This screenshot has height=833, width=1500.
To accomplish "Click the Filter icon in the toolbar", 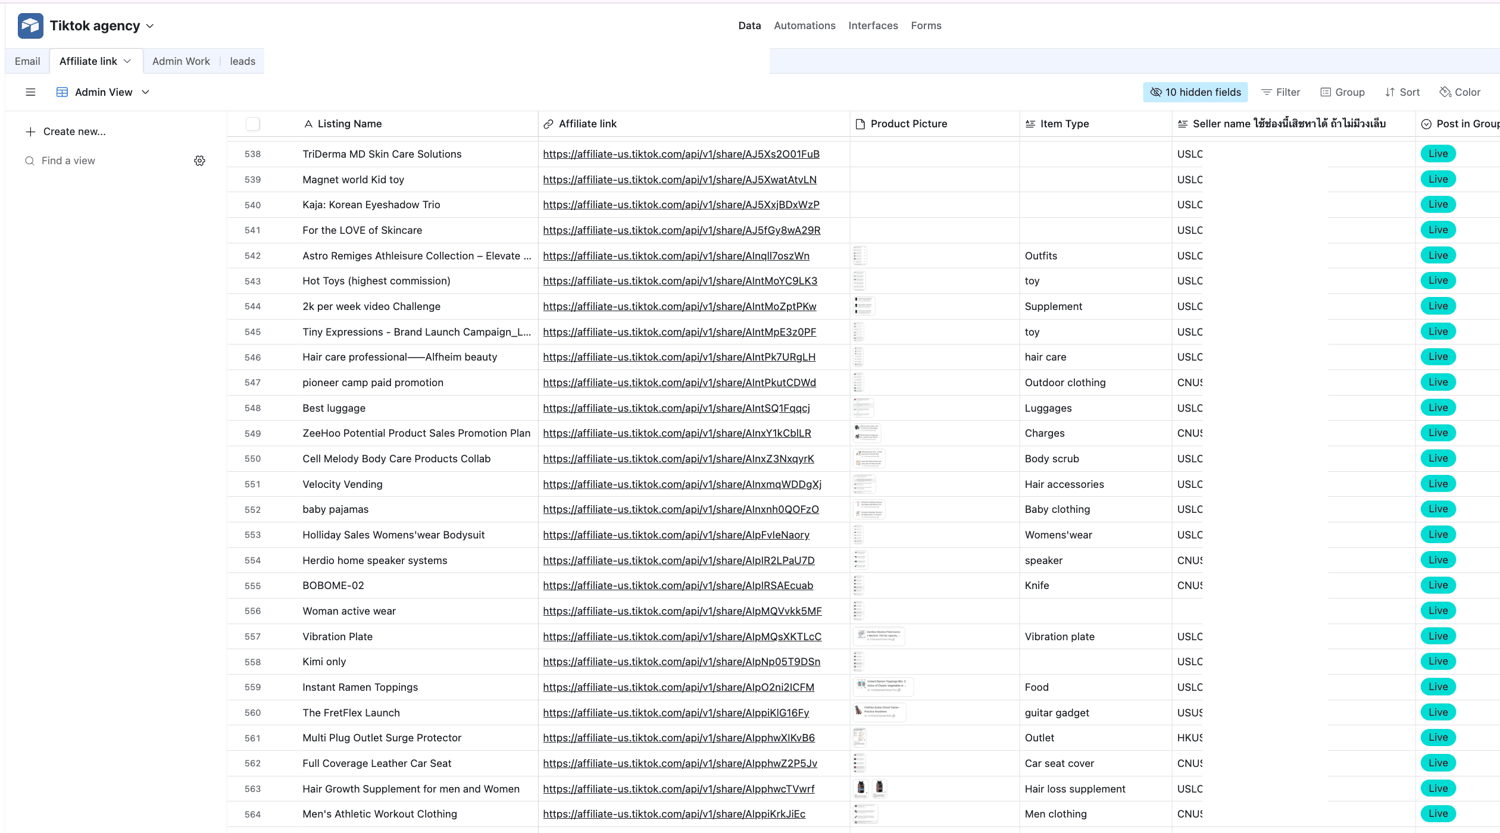I will (x=1266, y=92).
